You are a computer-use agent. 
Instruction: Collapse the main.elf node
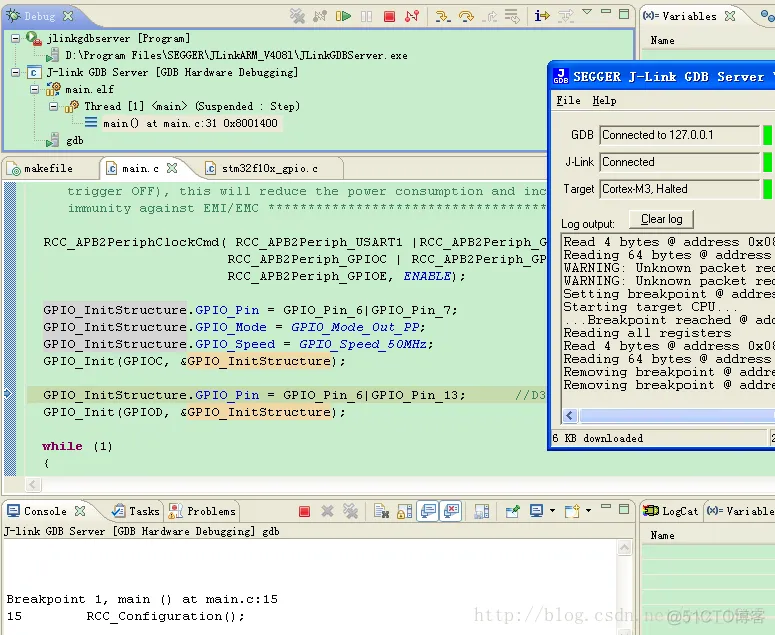click(34, 89)
